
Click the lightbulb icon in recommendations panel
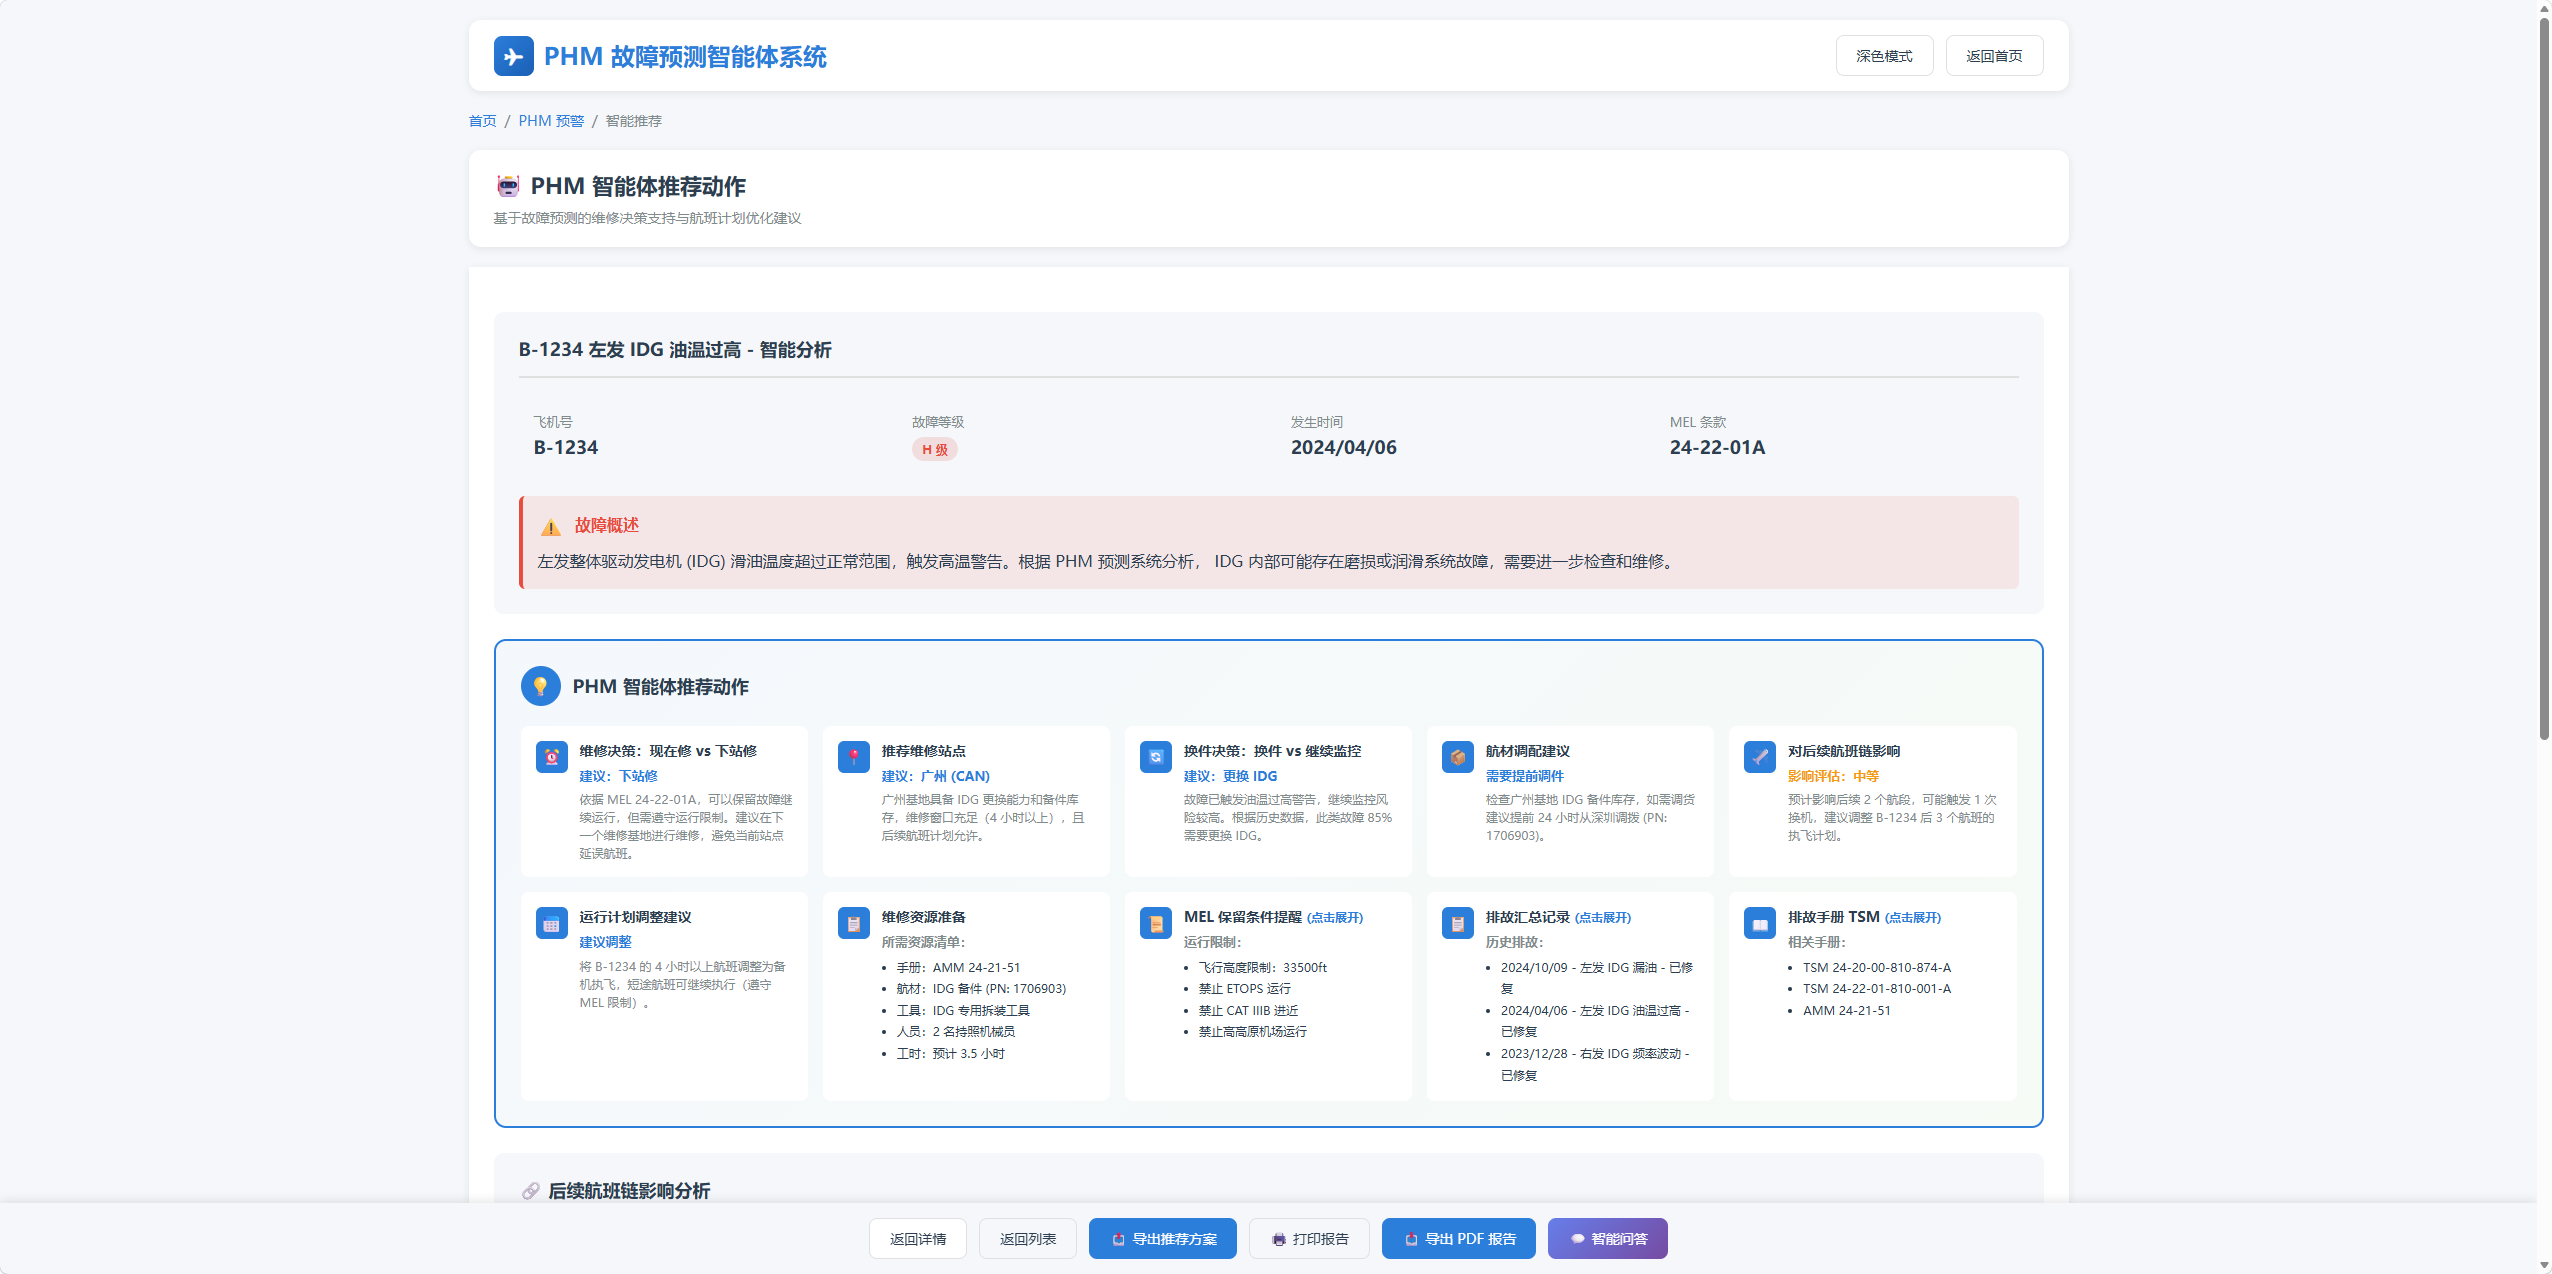540,686
